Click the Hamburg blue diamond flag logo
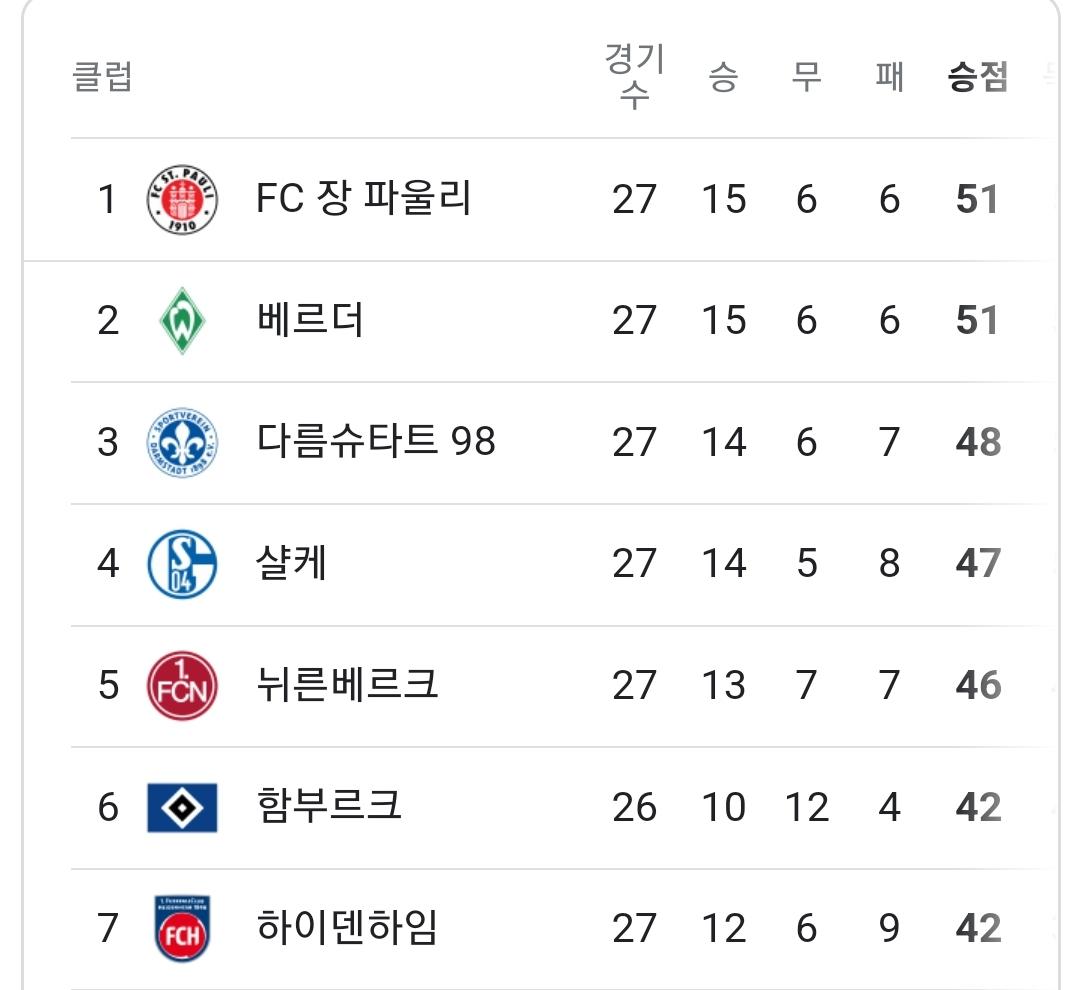Image resolution: width=1080 pixels, height=990 pixels. [x=183, y=807]
